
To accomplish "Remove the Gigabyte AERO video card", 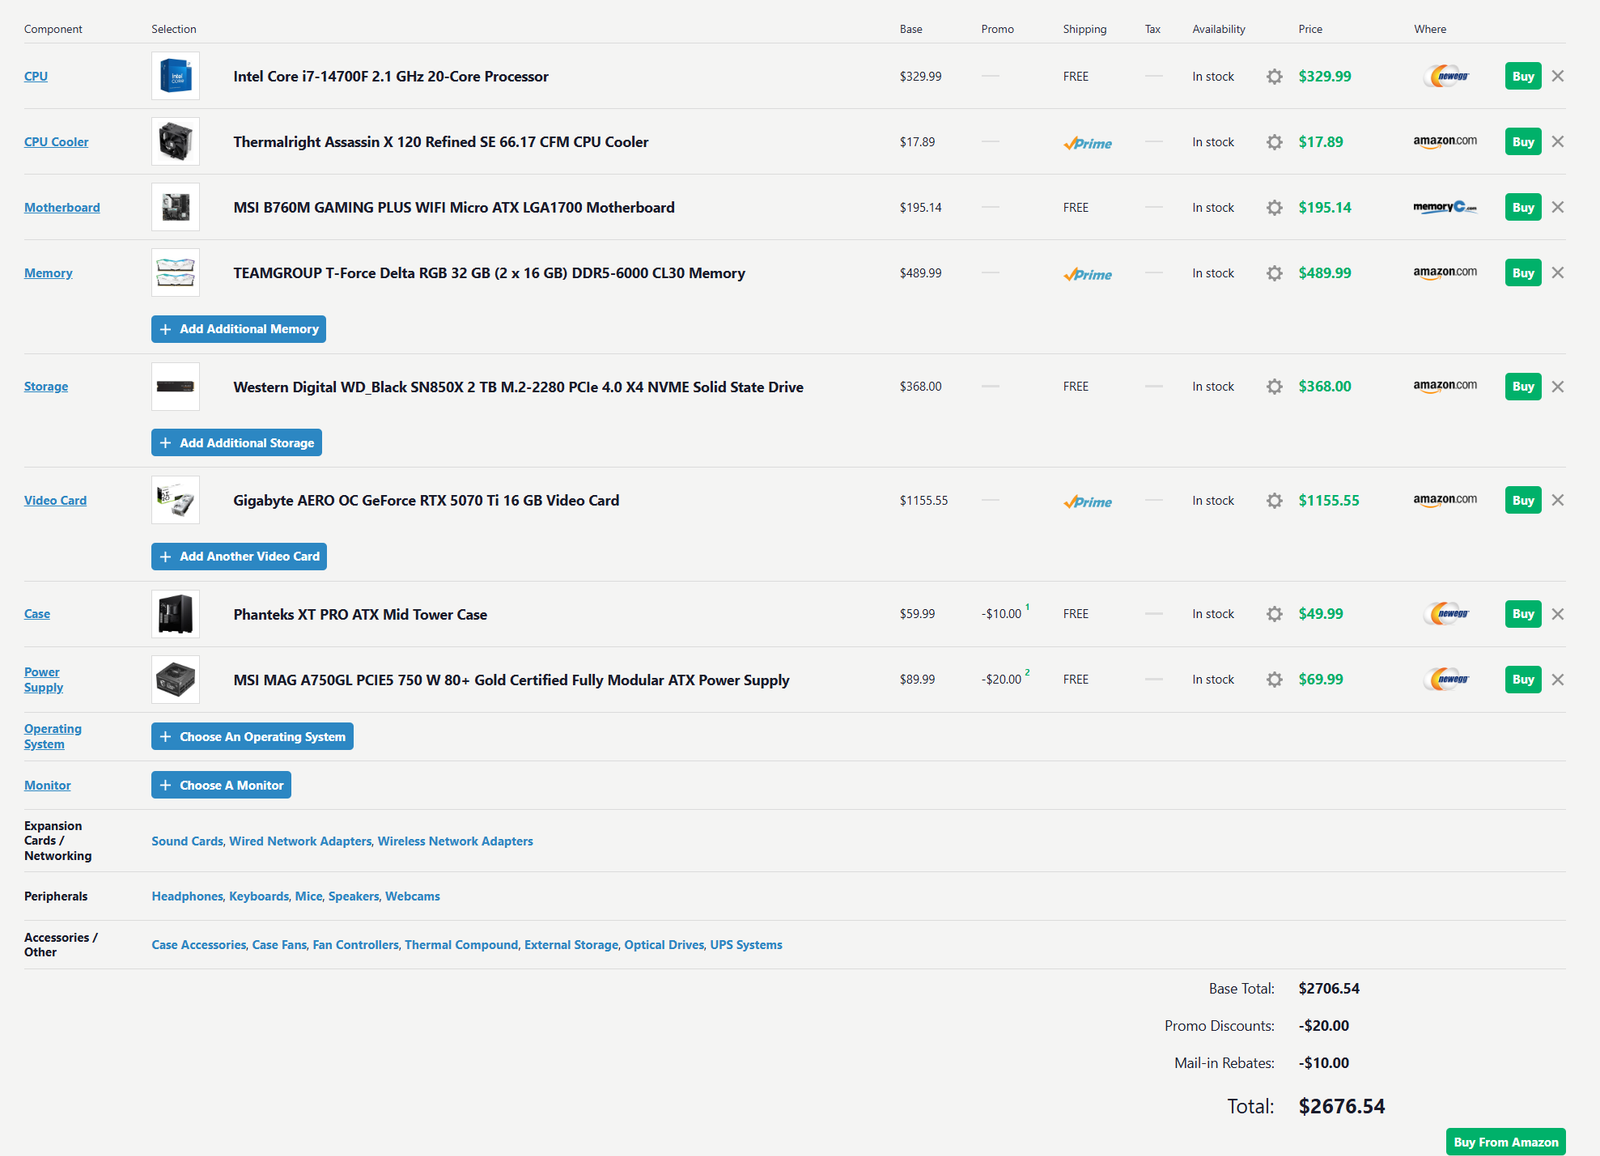I will (1558, 501).
